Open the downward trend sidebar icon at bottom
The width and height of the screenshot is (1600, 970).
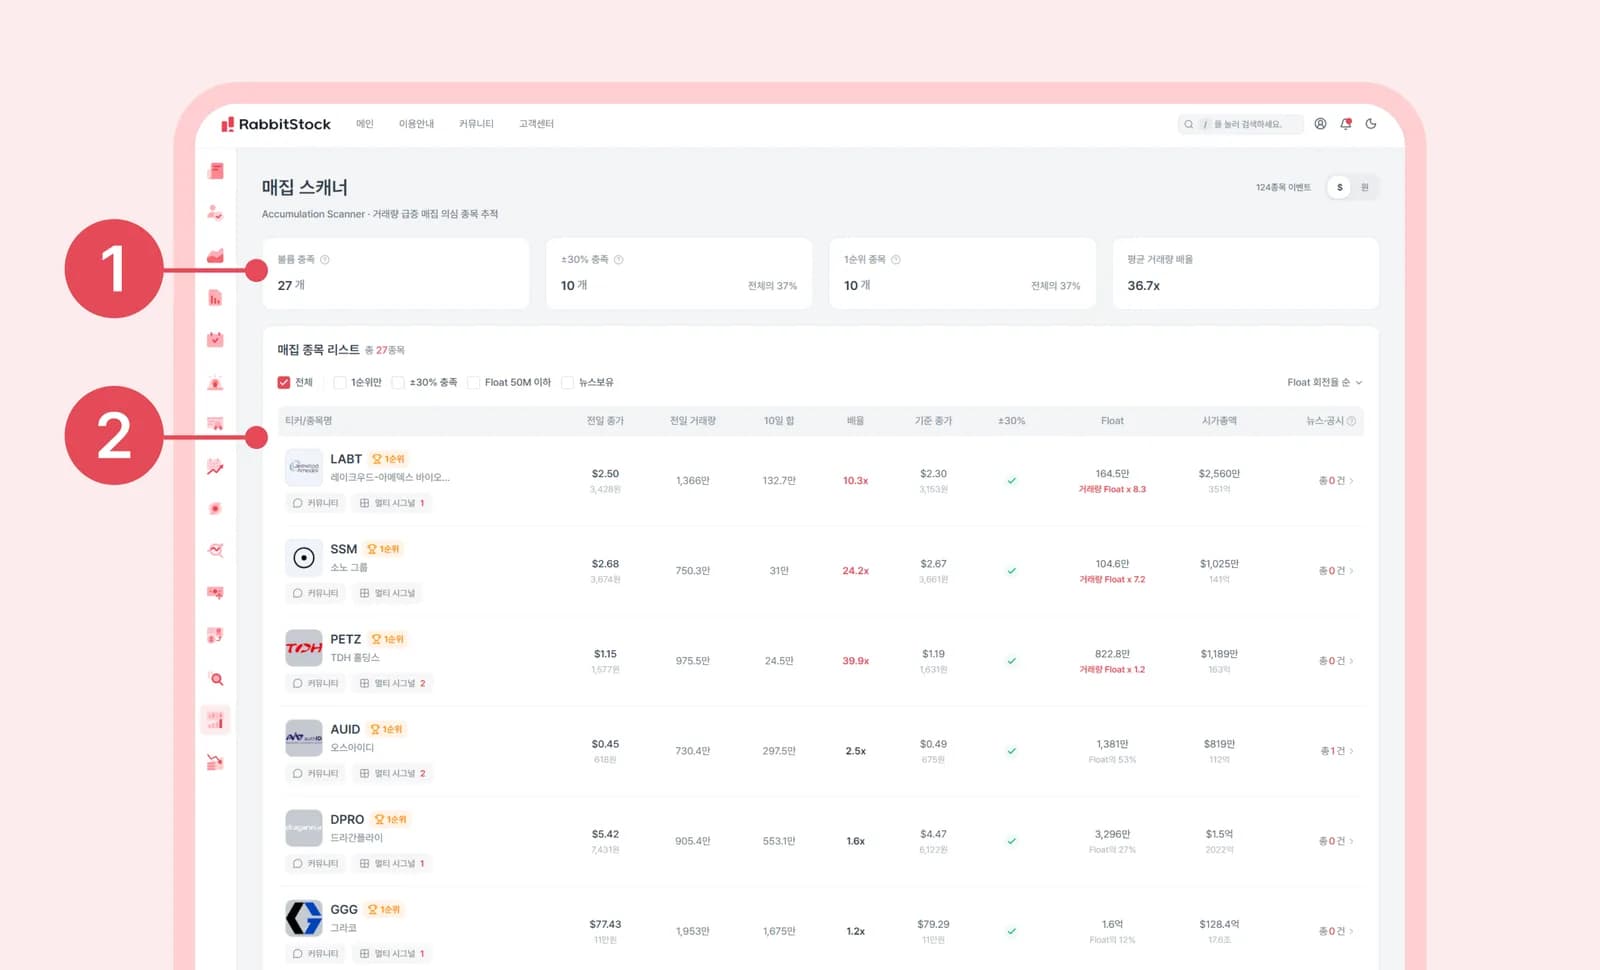[x=215, y=762]
